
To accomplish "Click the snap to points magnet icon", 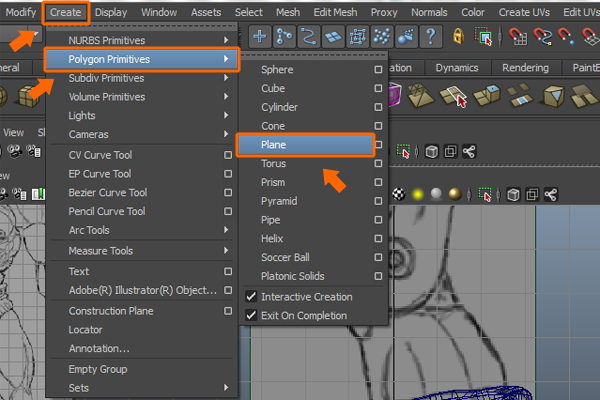I will 566,37.
